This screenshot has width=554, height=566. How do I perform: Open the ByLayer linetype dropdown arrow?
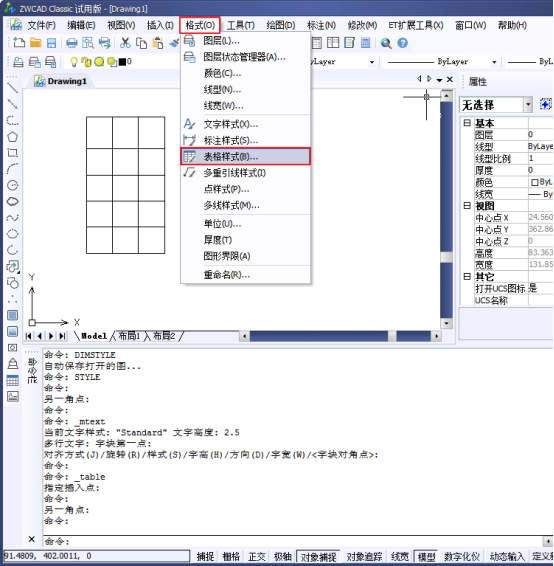point(494,62)
